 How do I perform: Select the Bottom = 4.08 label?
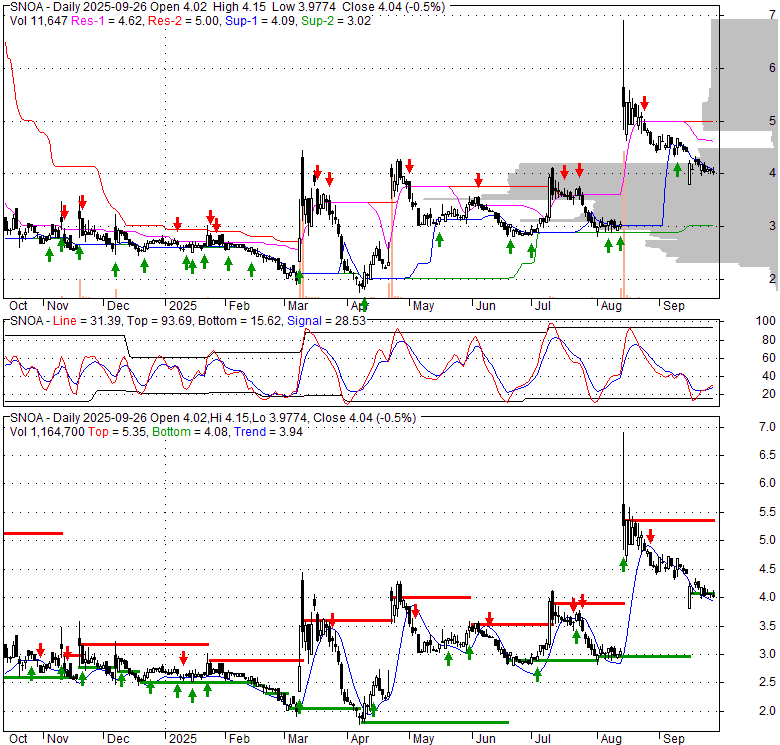191,432
